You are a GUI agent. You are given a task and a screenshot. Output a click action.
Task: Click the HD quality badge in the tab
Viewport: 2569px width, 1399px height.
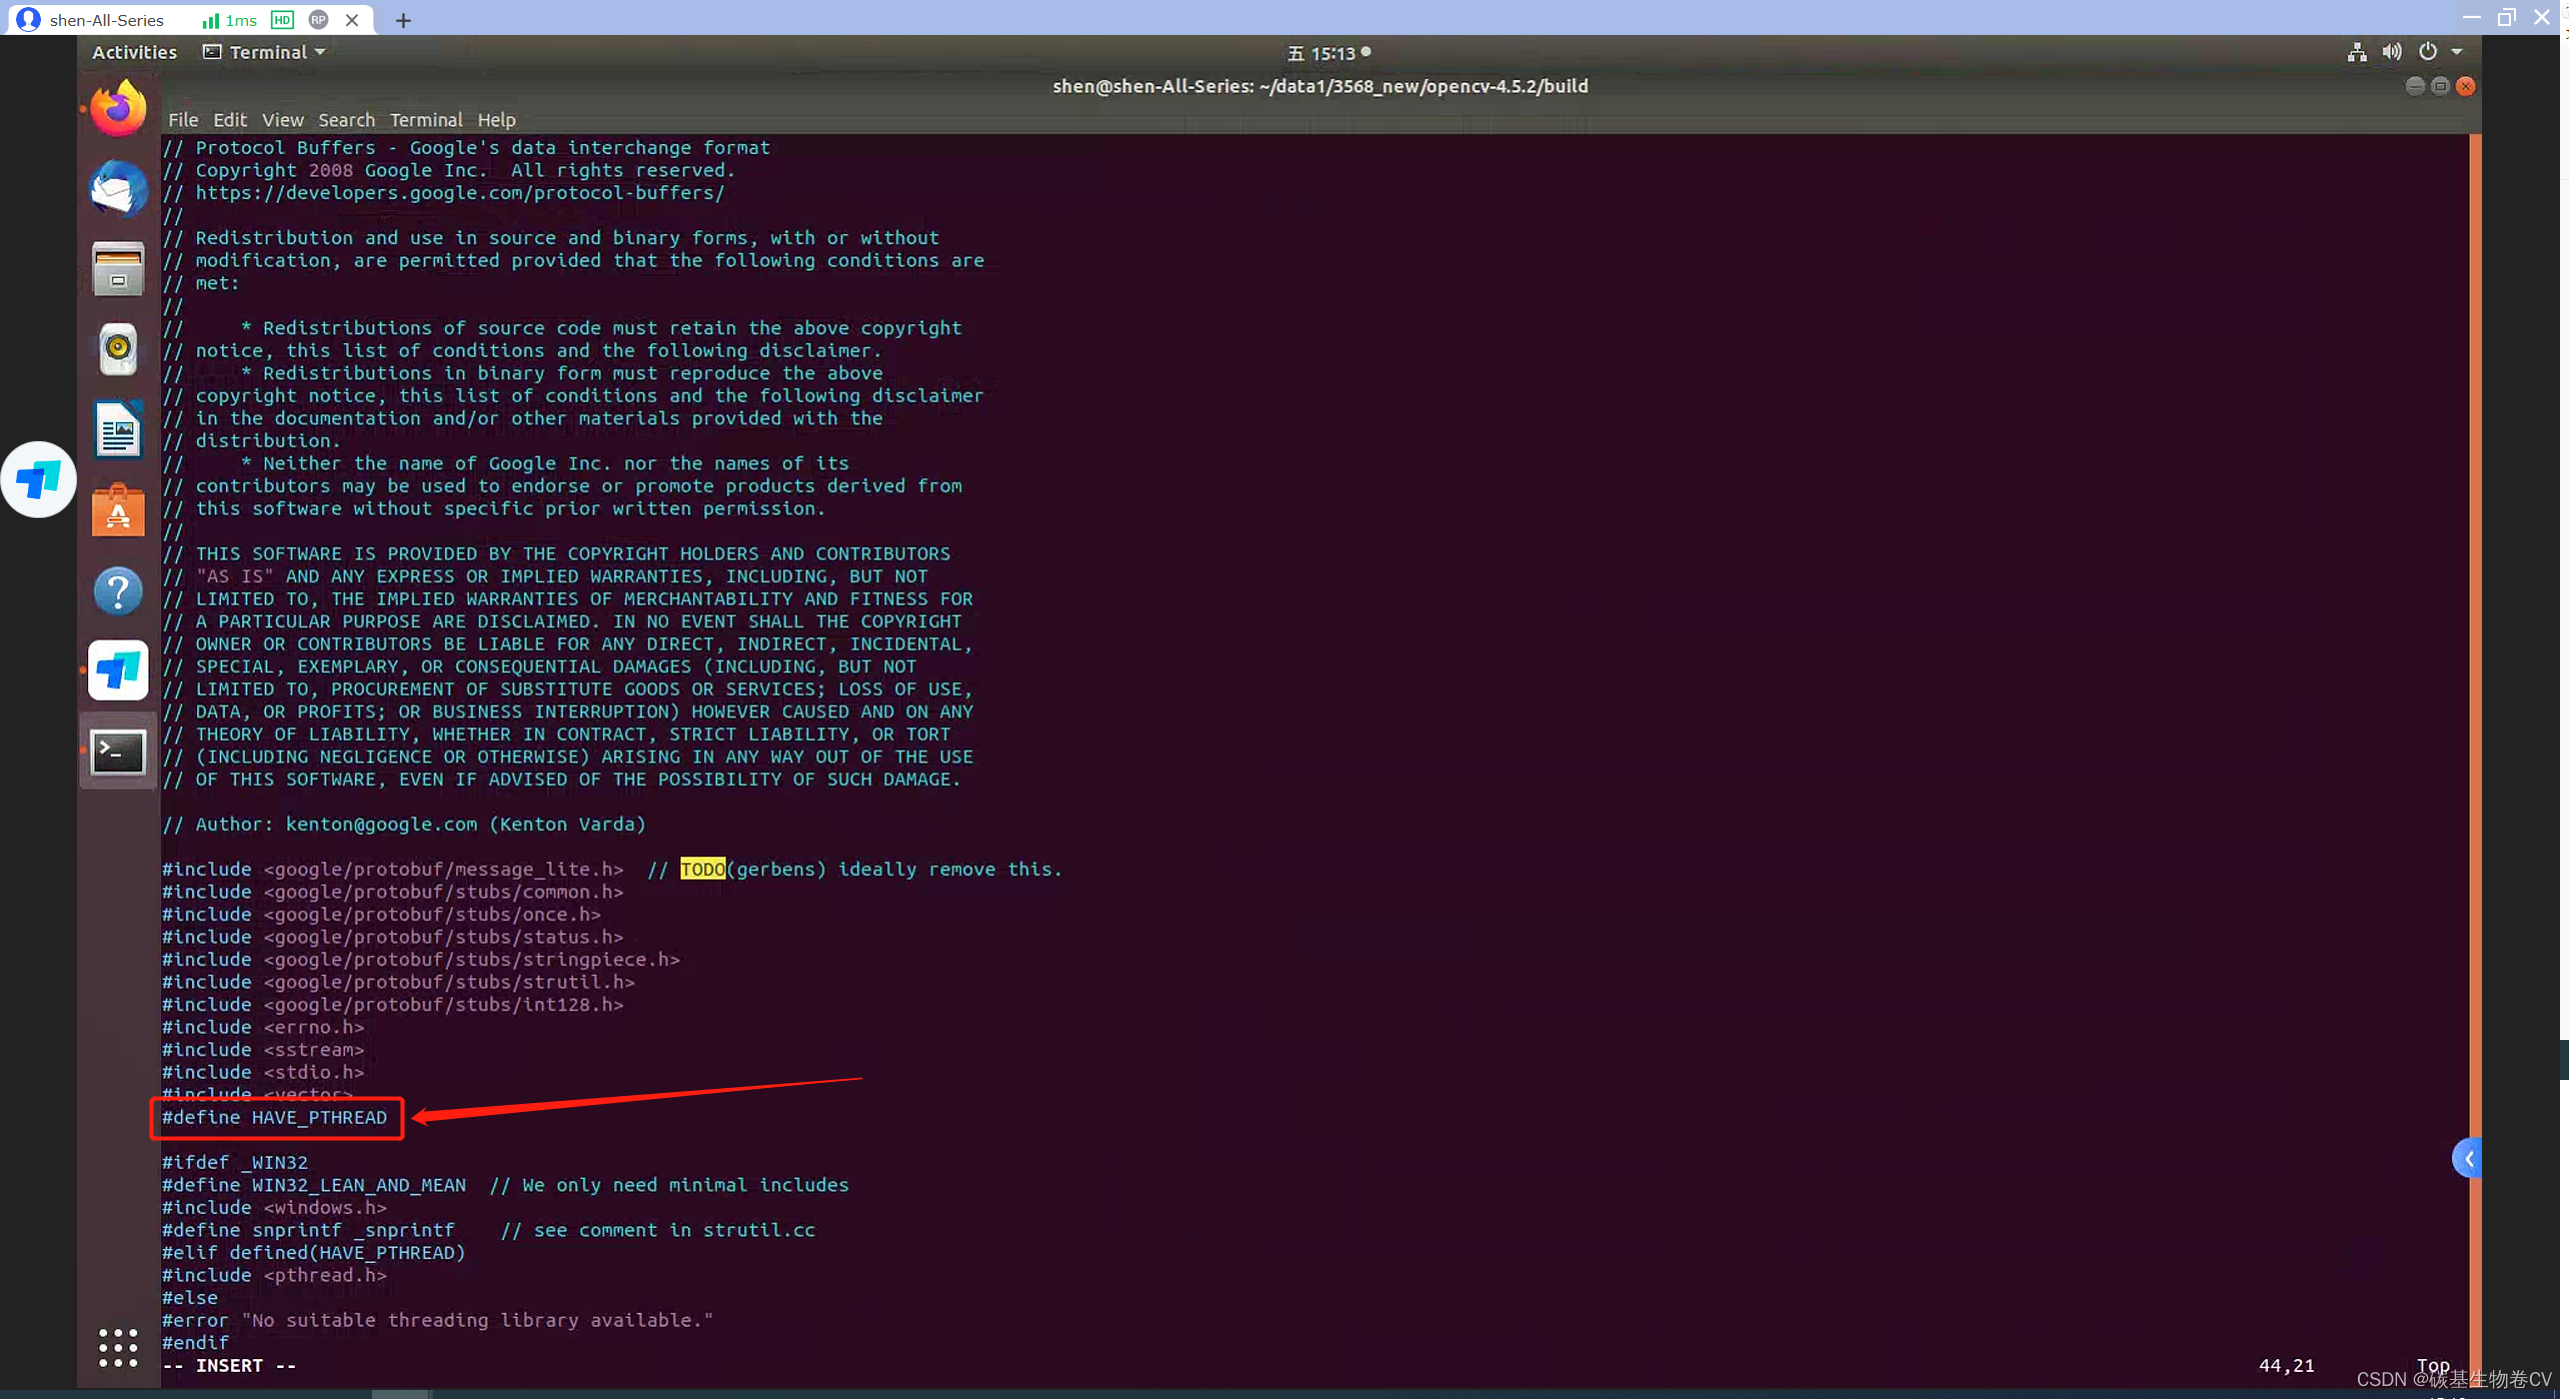(x=282, y=20)
